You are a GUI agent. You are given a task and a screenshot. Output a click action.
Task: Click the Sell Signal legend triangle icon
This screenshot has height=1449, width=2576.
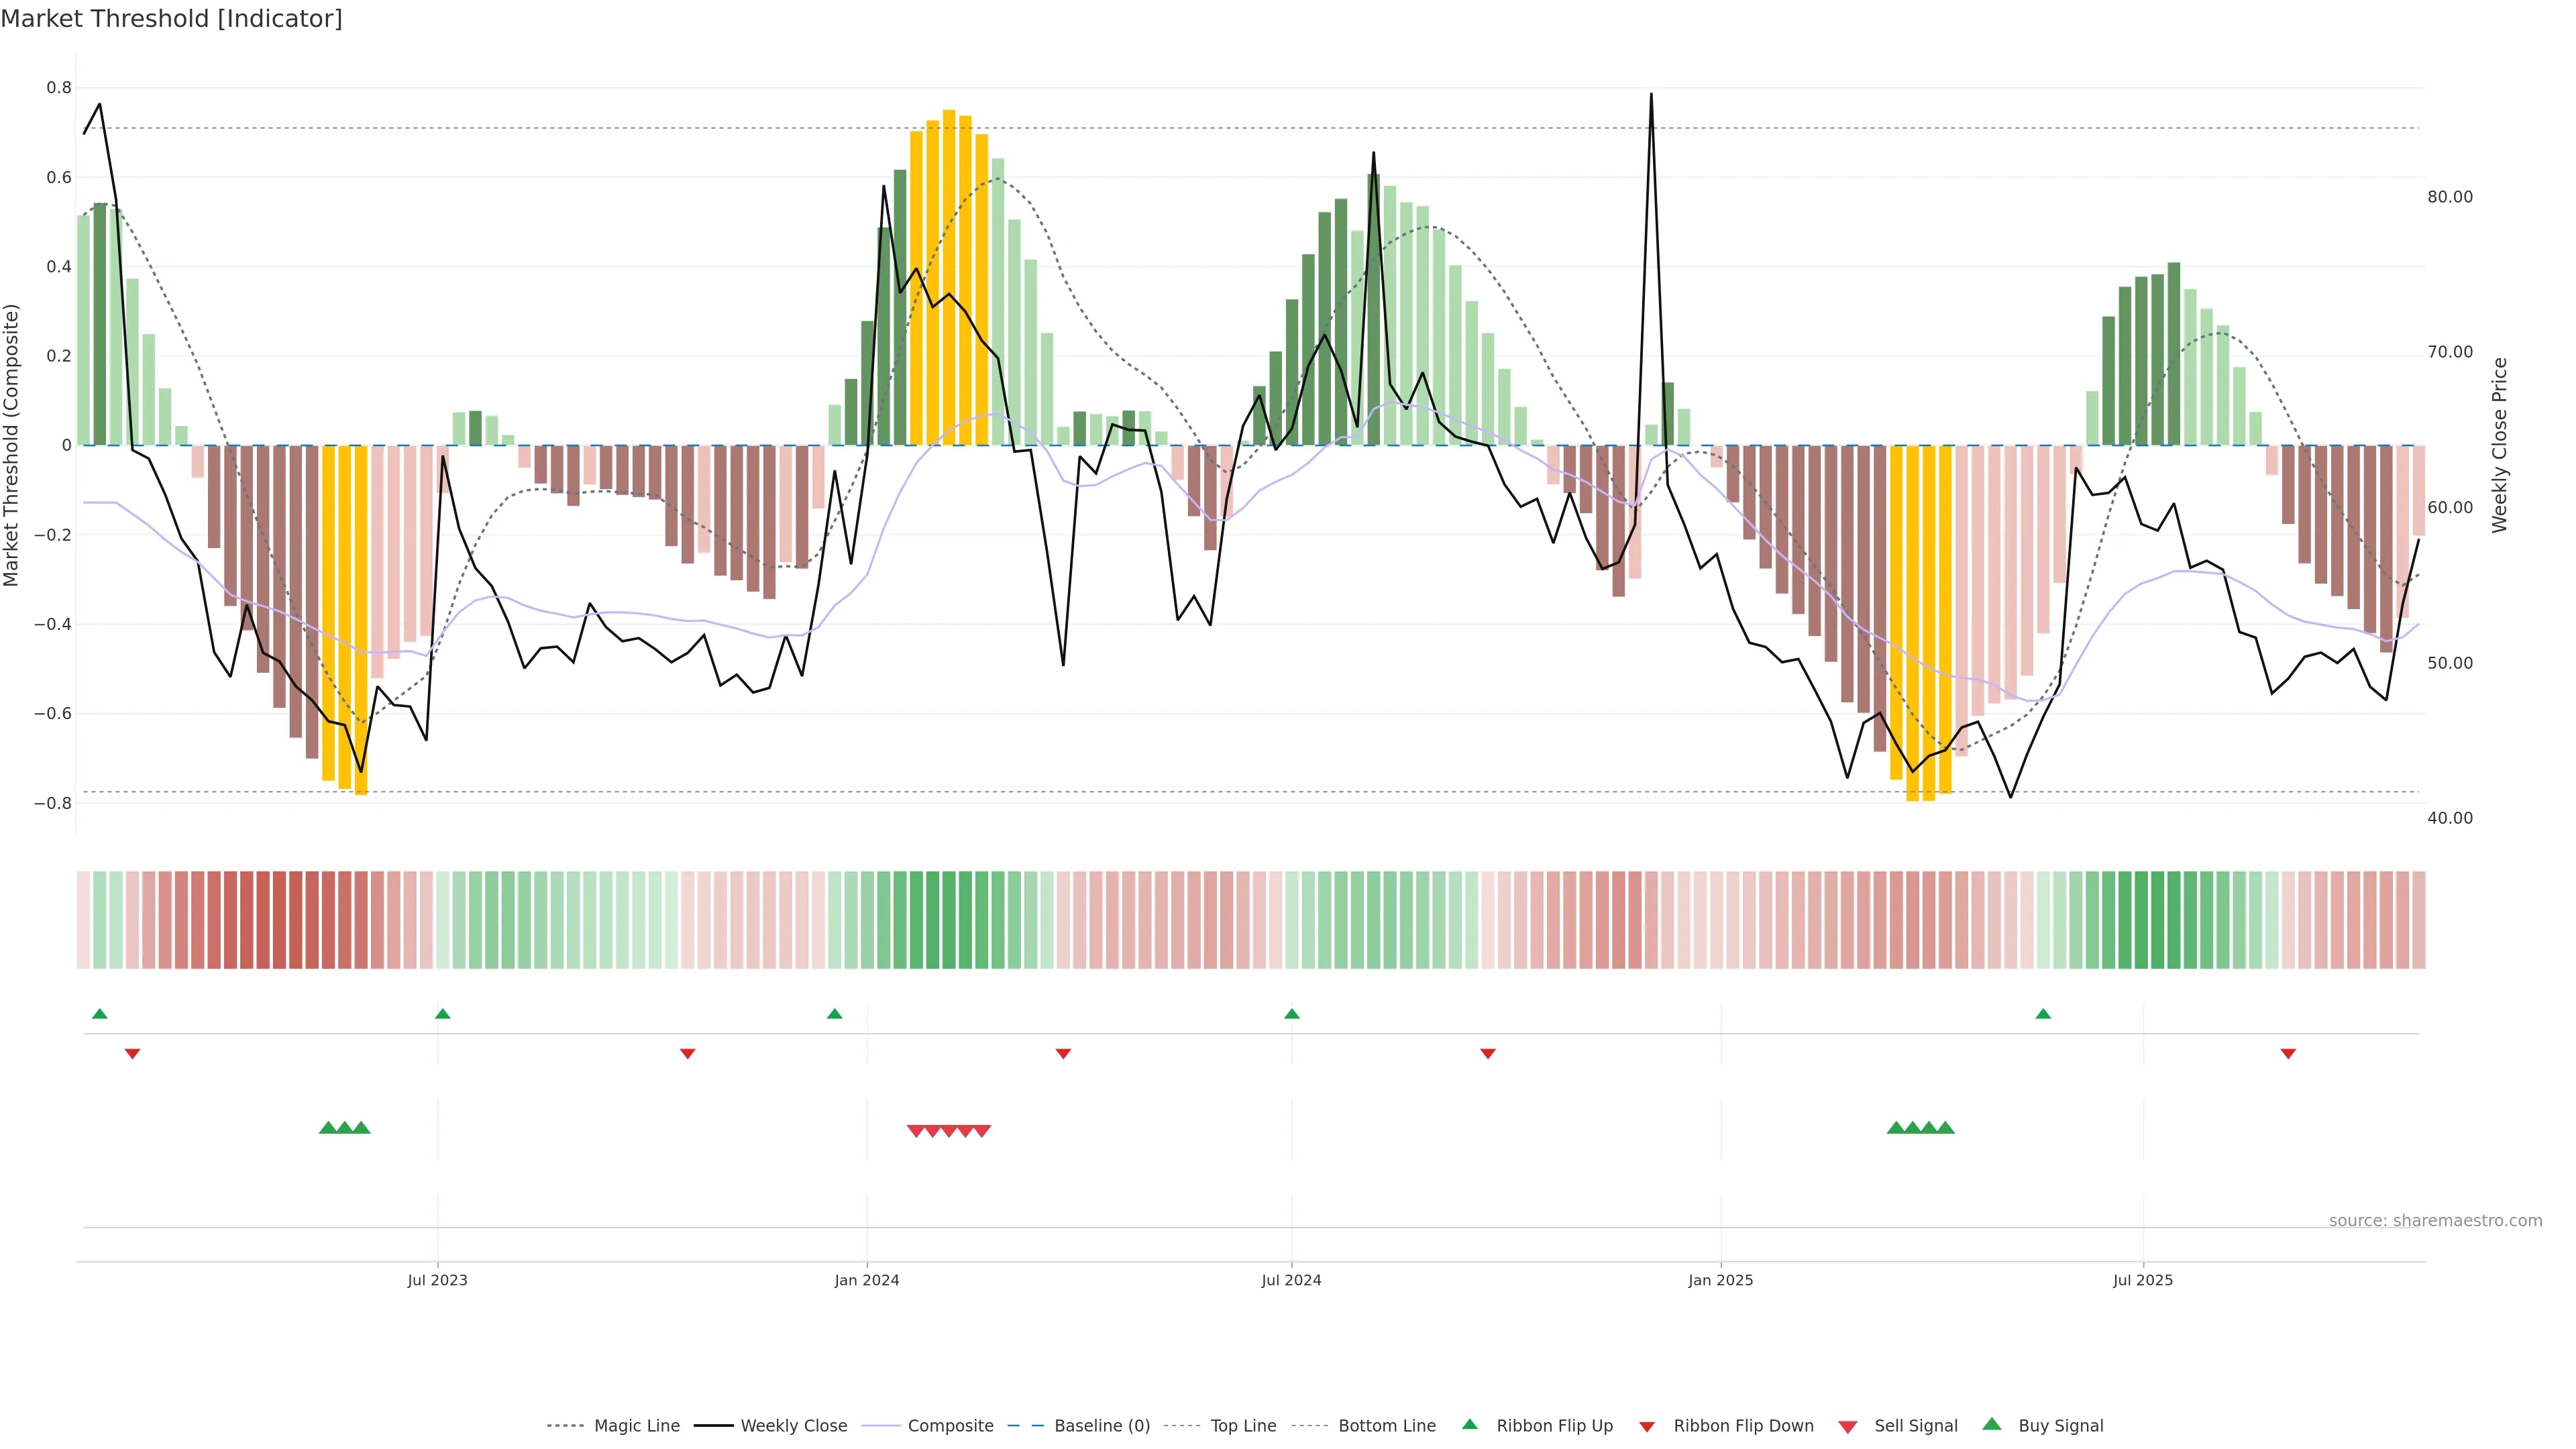(x=1848, y=1426)
